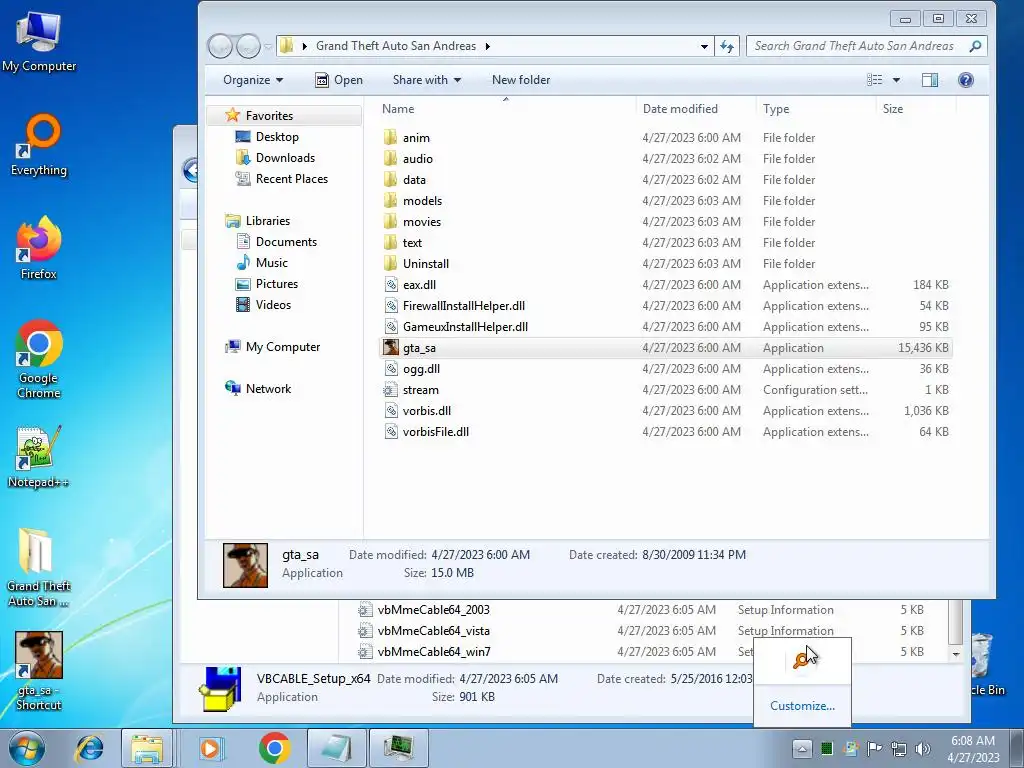Click the forward navigation arrow
This screenshot has width=1024, height=768.
coord(248,46)
